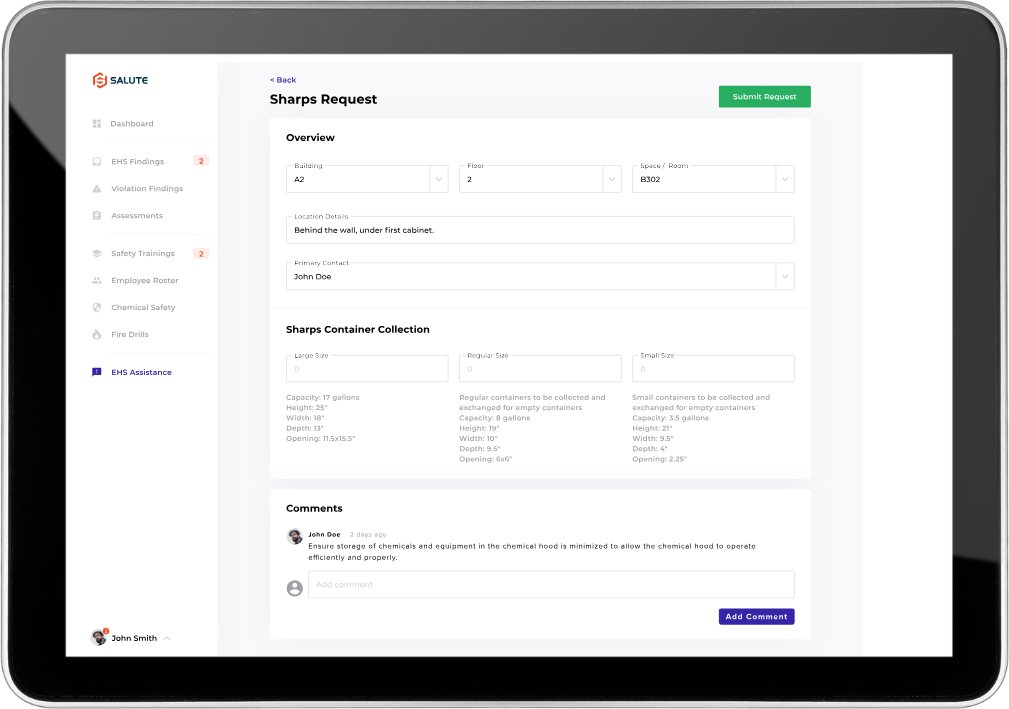
Task: Click the Comments section heading
Action: pyautogui.click(x=314, y=508)
